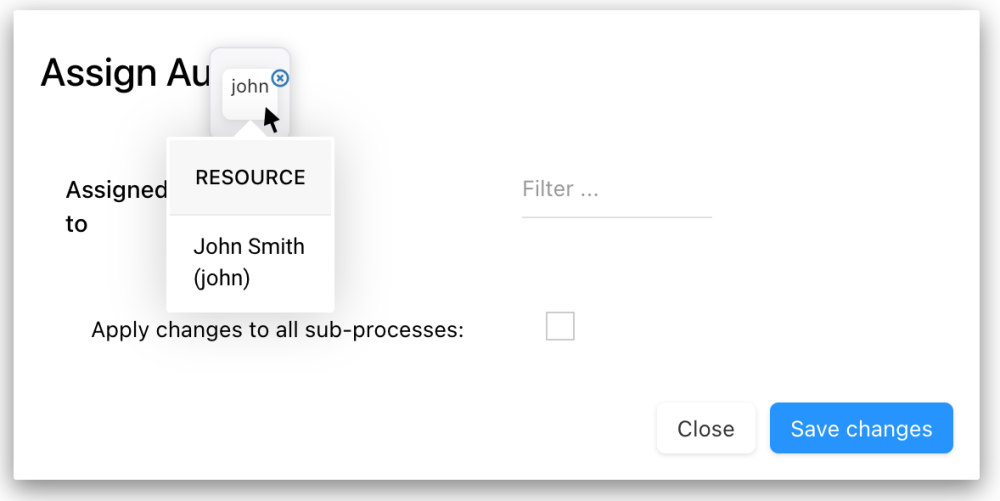Sort by the RESOURCE header cell
This screenshot has width=1000, height=501.
pyautogui.click(x=250, y=178)
